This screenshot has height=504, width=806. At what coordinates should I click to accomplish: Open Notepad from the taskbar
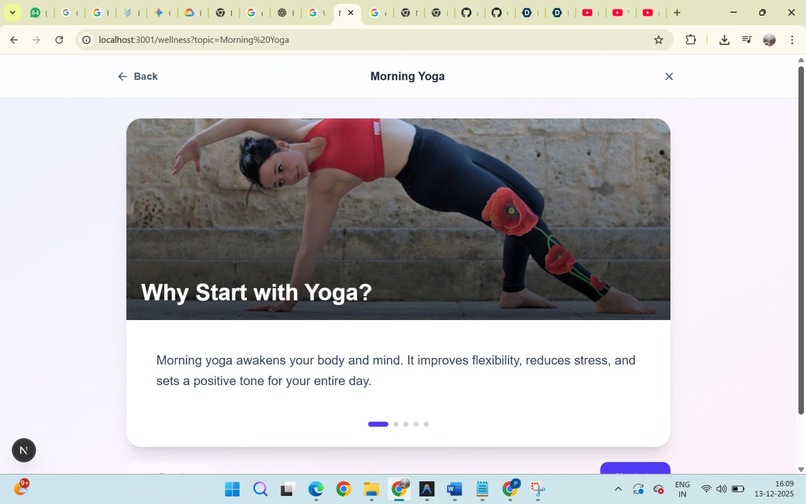coord(482,489)
